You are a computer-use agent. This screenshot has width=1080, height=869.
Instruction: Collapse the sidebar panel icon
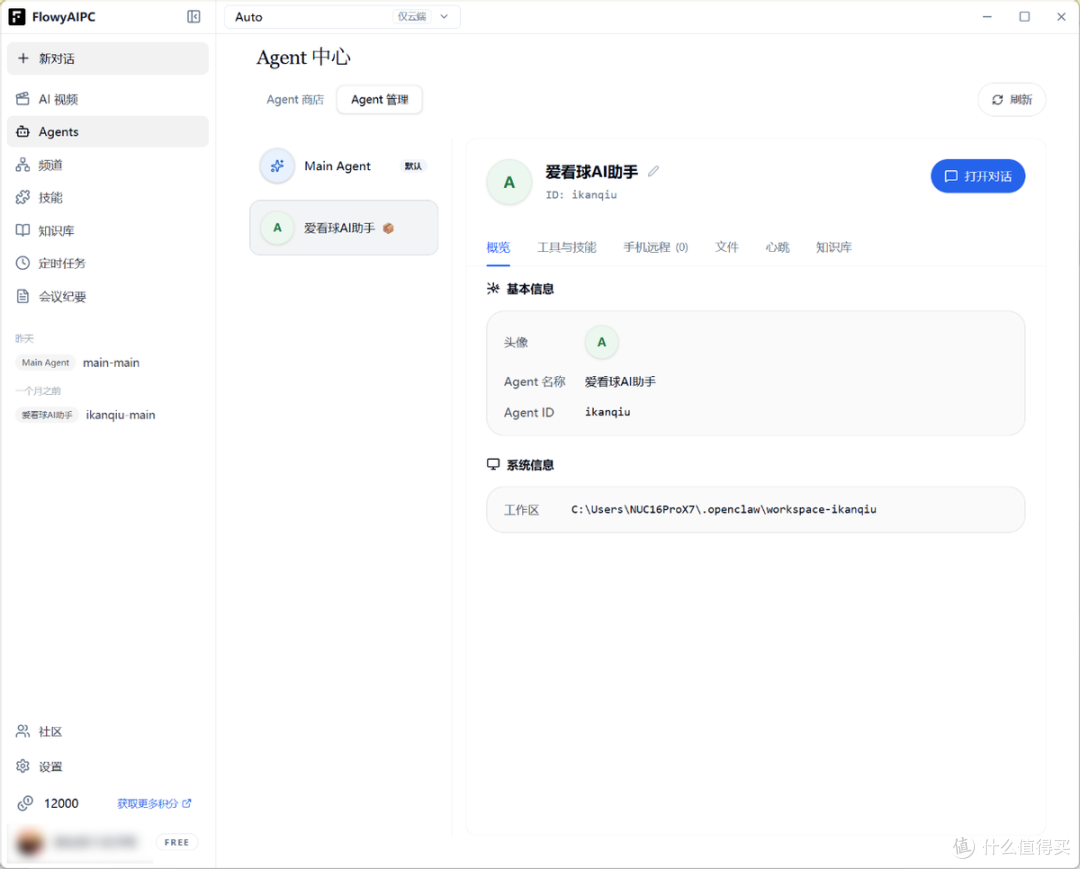(x=194, y=17)
